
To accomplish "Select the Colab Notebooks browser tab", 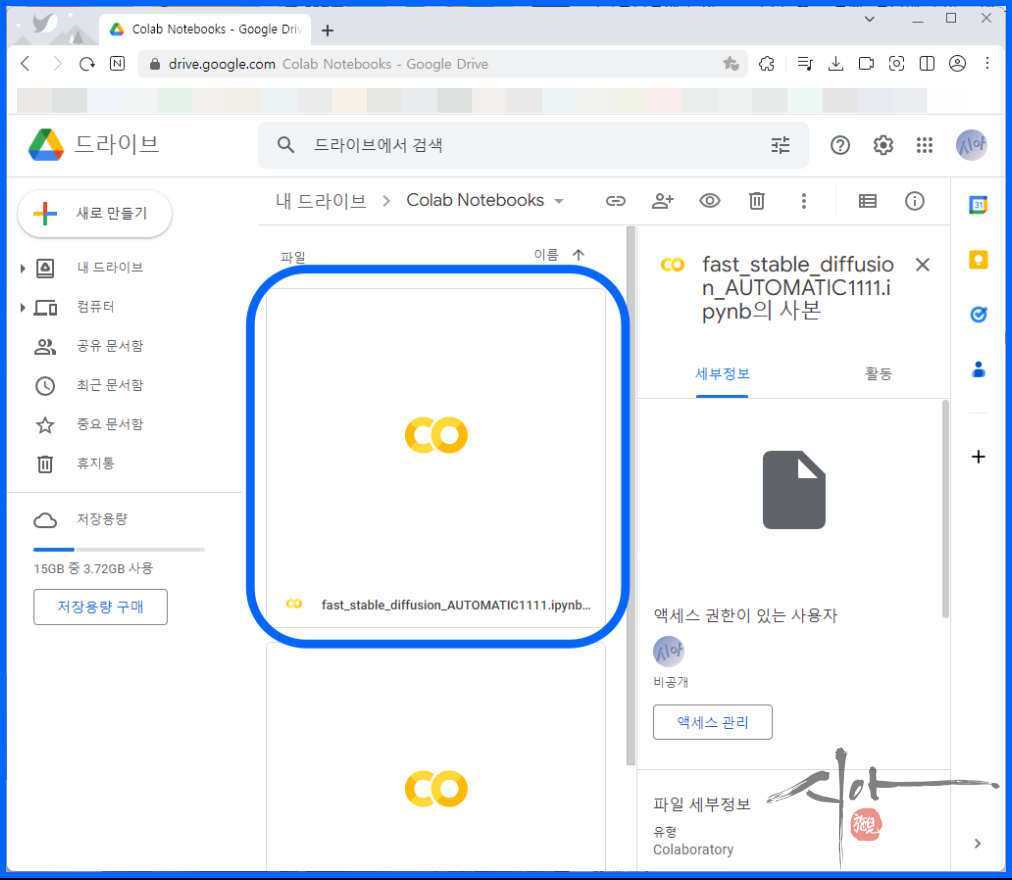I will [x=205, y=30].
